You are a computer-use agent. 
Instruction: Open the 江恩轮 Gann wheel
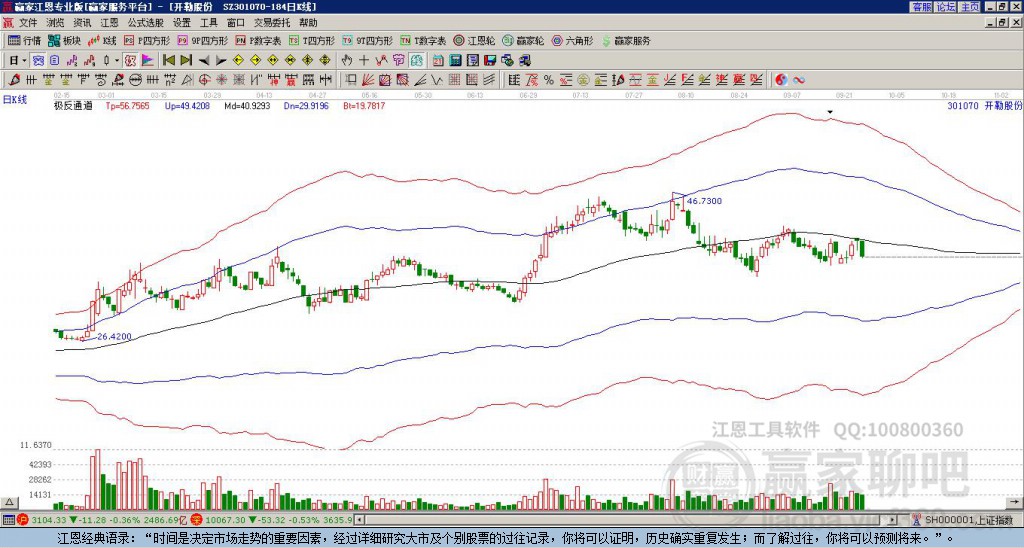tap(475, 40)
